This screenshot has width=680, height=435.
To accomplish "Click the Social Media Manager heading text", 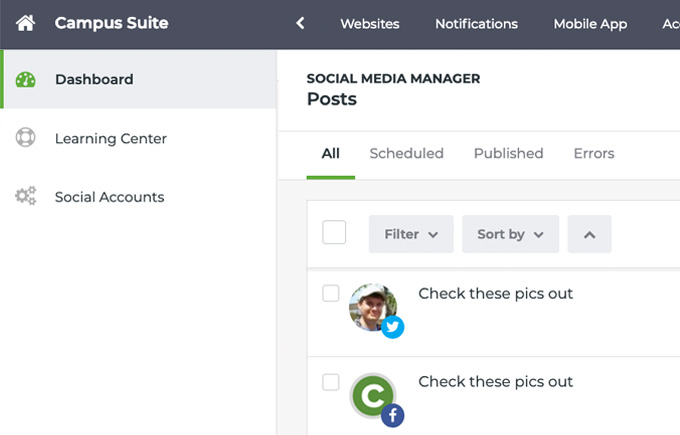I will pyautogui.click(x=393, y=78).
